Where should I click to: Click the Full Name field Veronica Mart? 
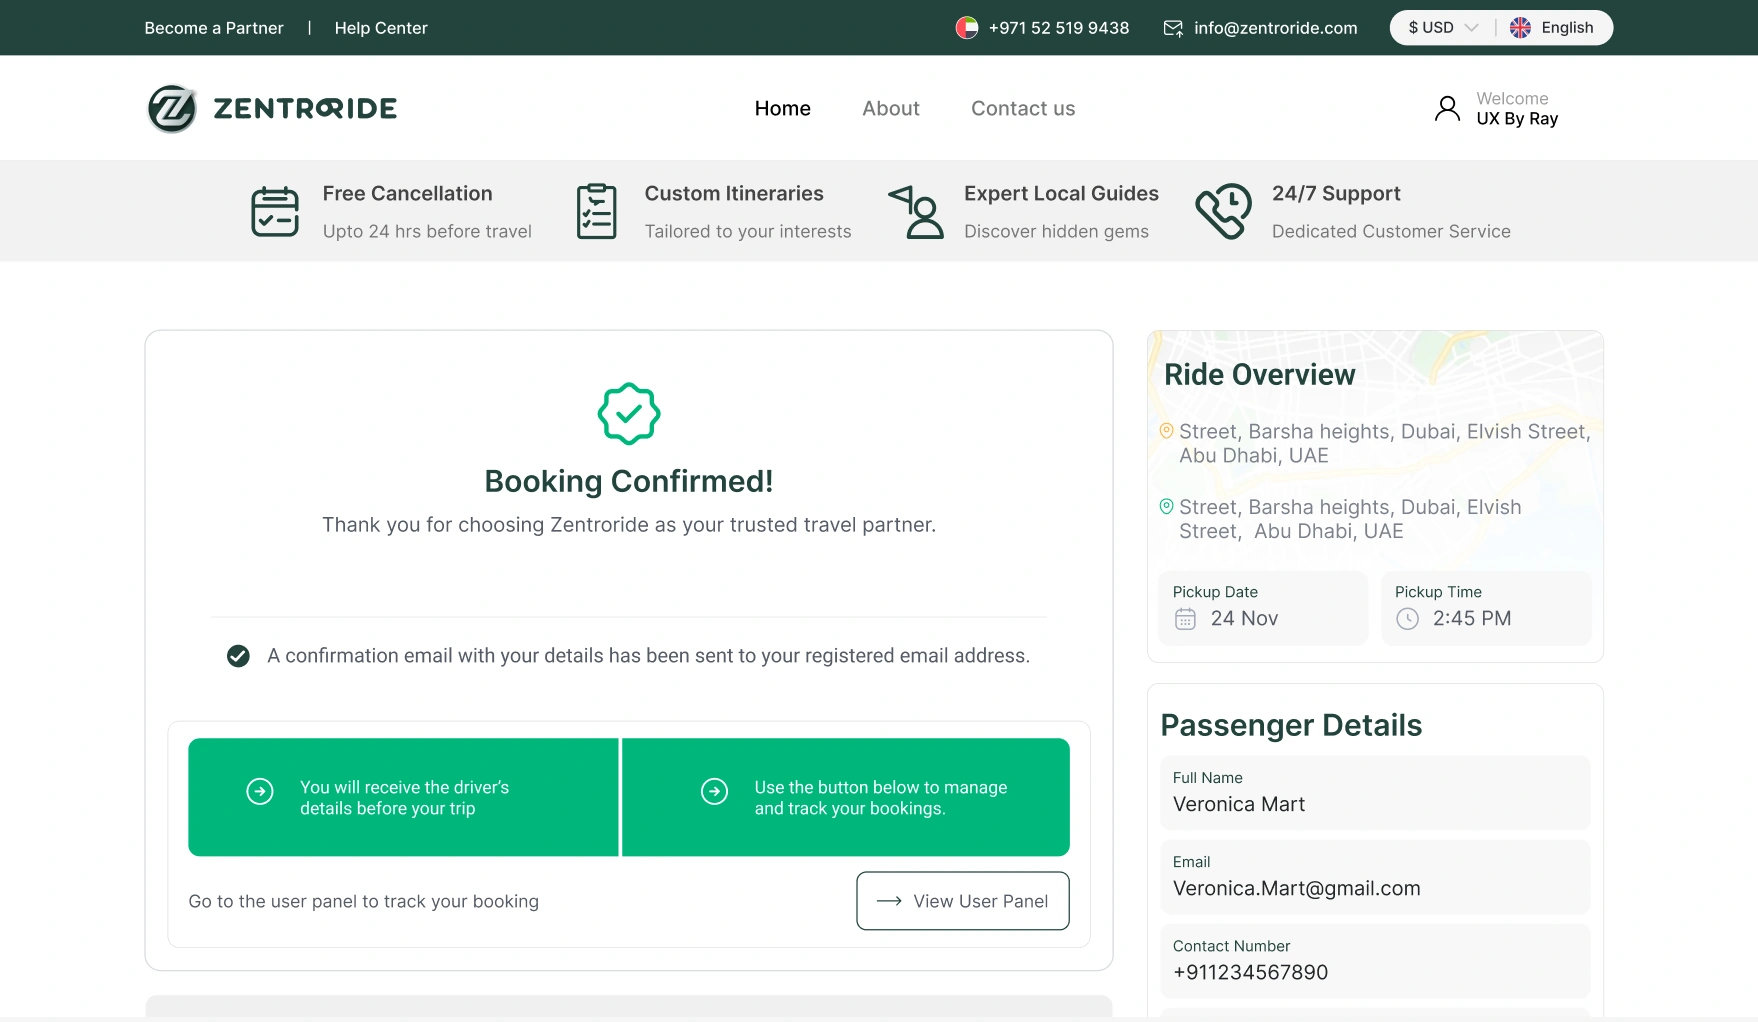click(1375, 792)
